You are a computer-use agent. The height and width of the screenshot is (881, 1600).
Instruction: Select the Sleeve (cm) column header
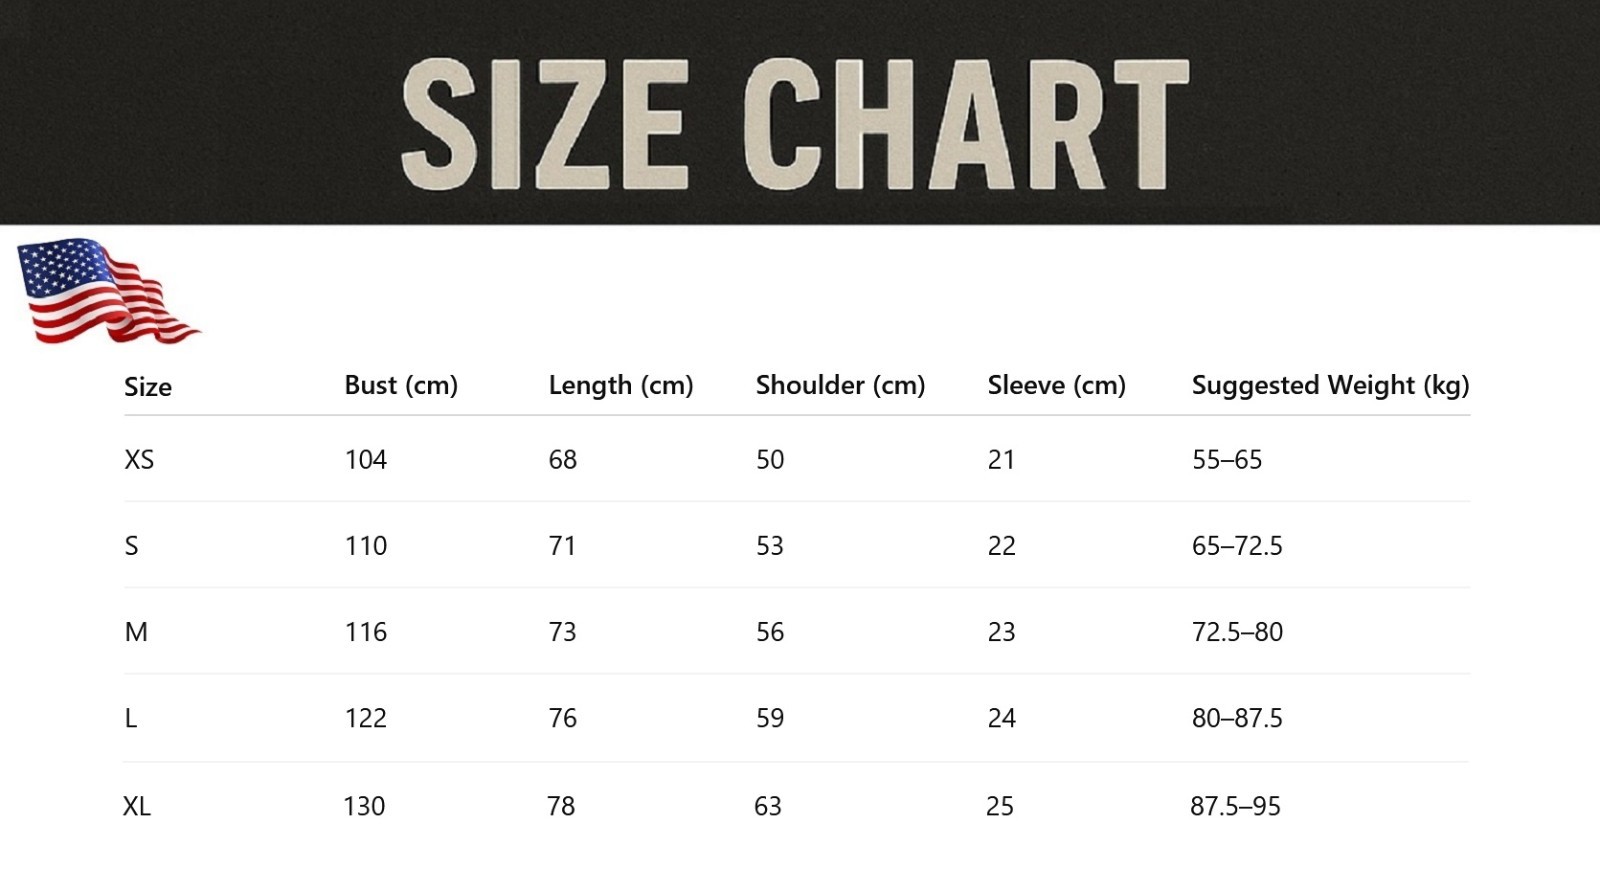click(x=1057, y=386)
